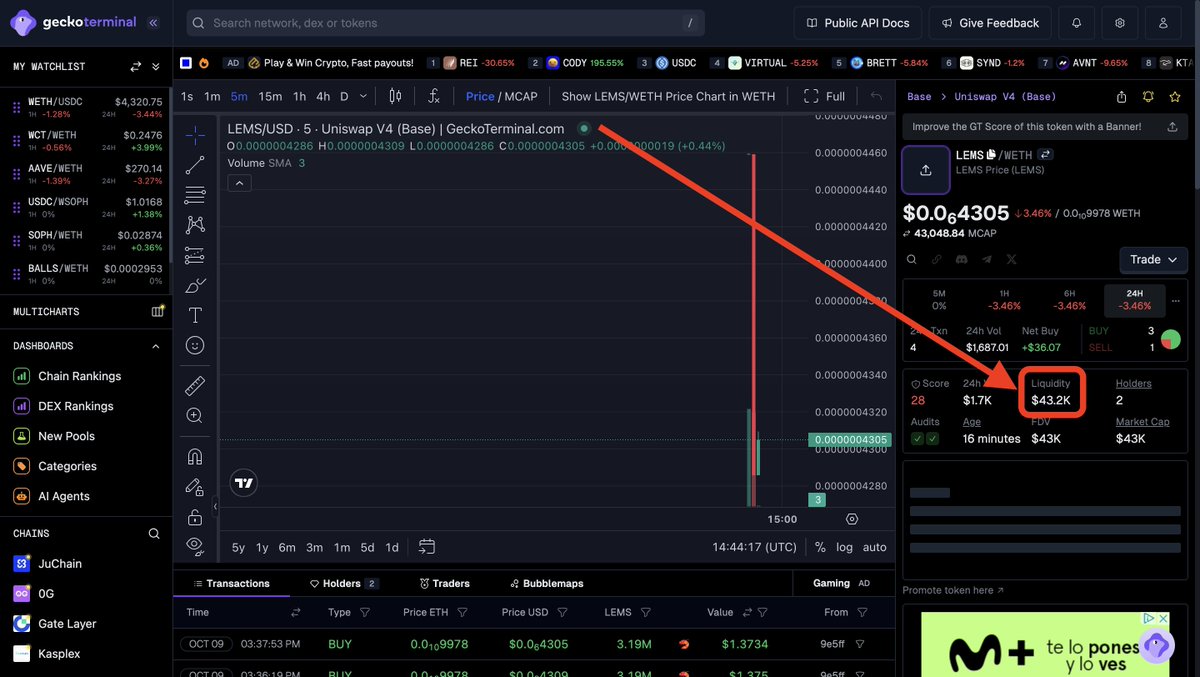
Task: Share this pool page
Action: [1122, 97]
